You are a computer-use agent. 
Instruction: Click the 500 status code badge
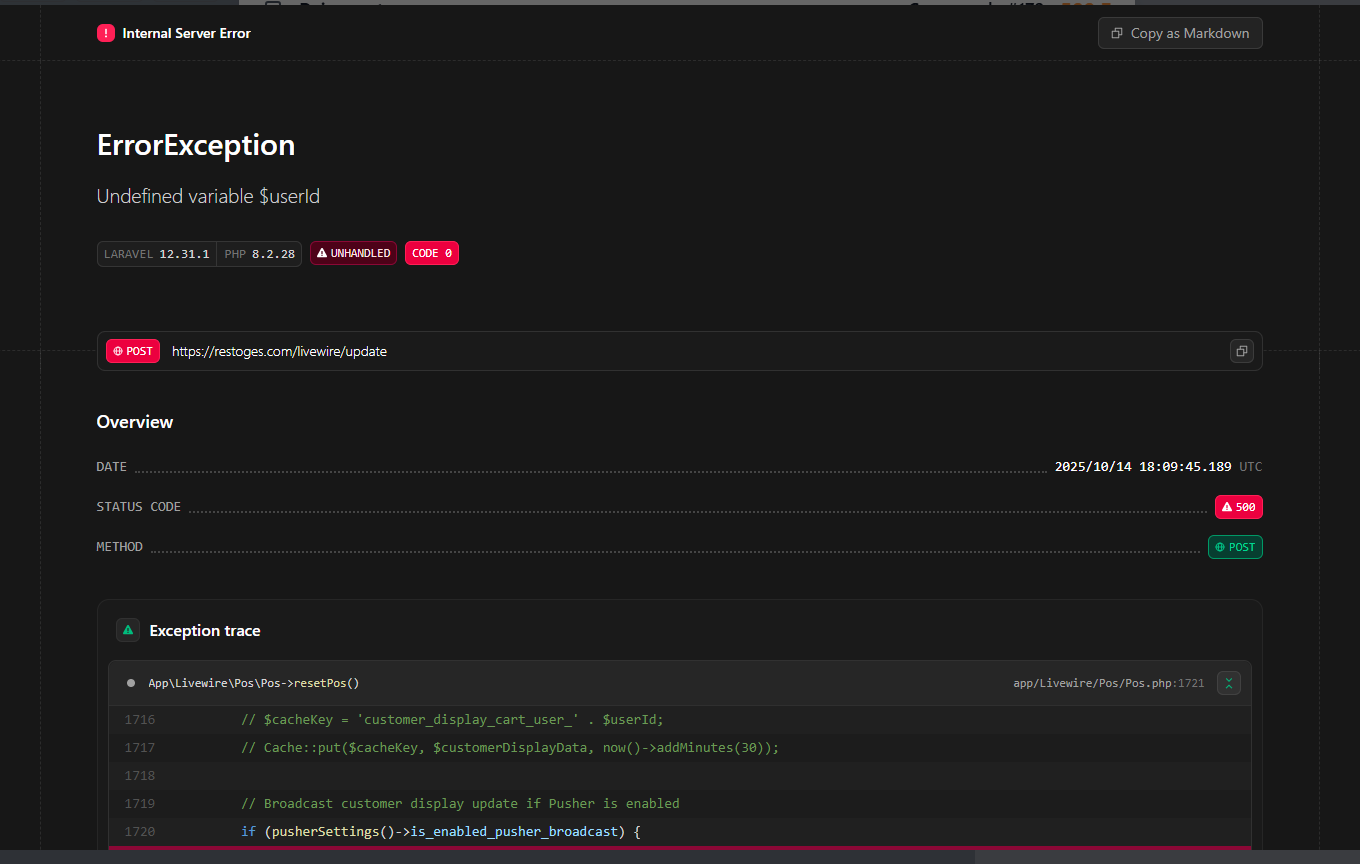[x=1239, y=507]
